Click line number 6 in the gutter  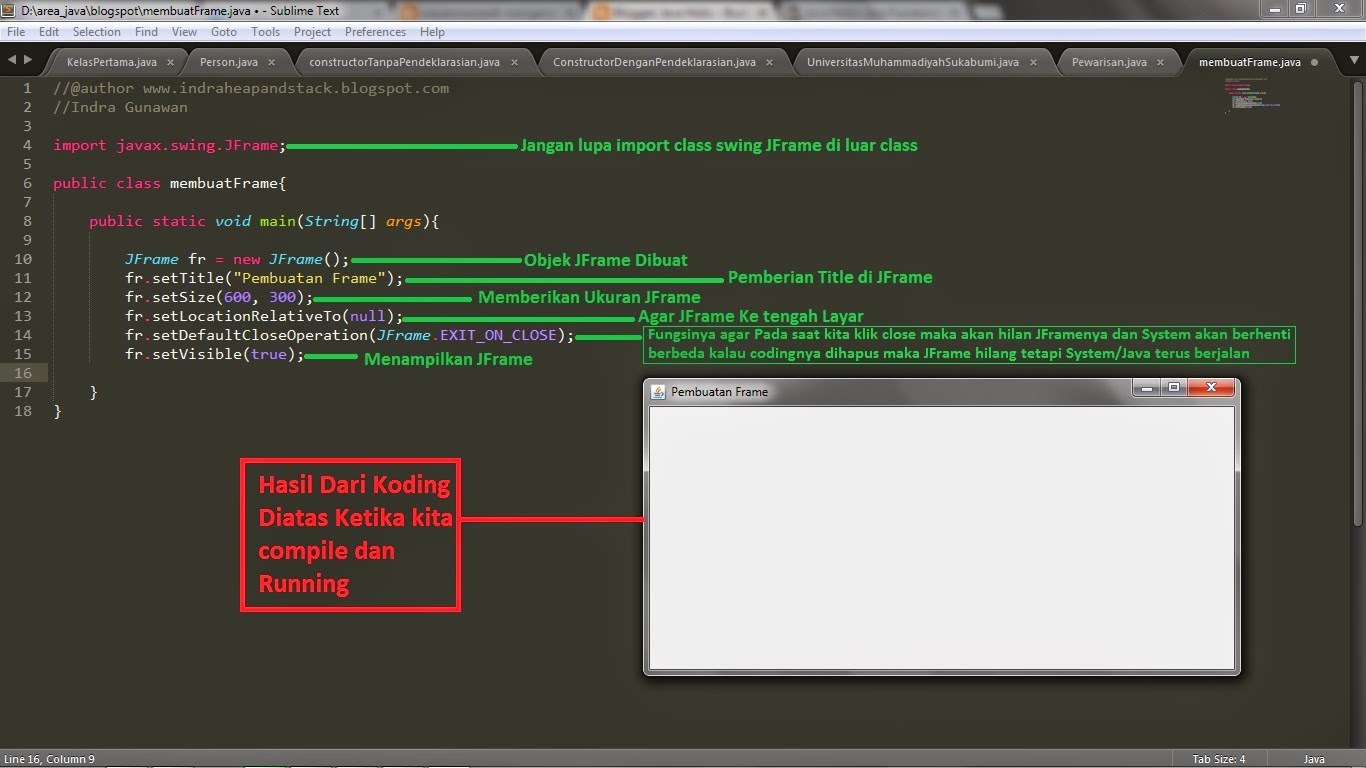28,183
